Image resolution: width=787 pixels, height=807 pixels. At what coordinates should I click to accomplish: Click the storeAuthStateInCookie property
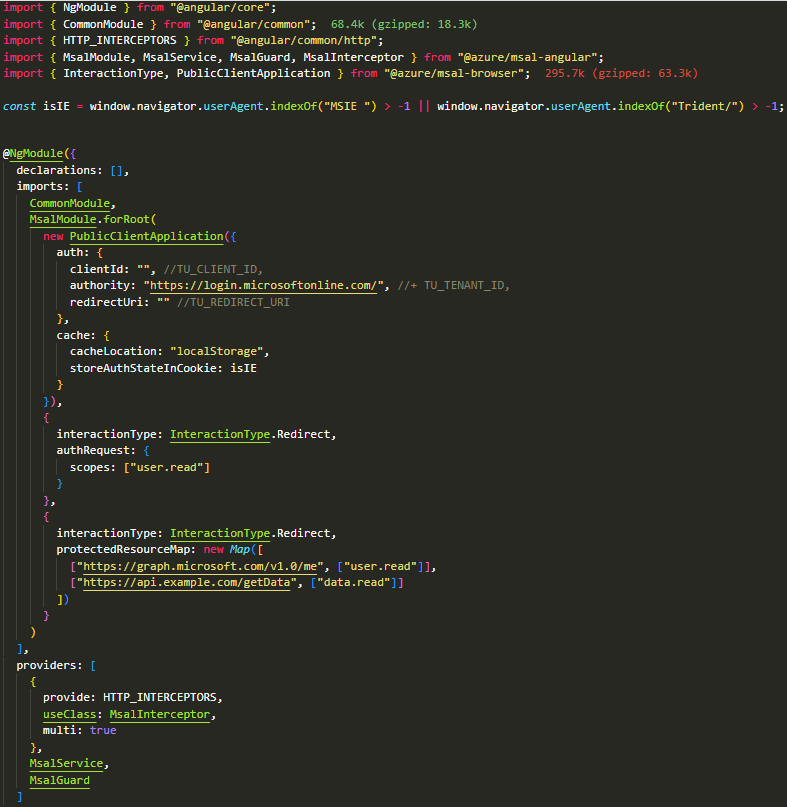click(x=143, y=368)
